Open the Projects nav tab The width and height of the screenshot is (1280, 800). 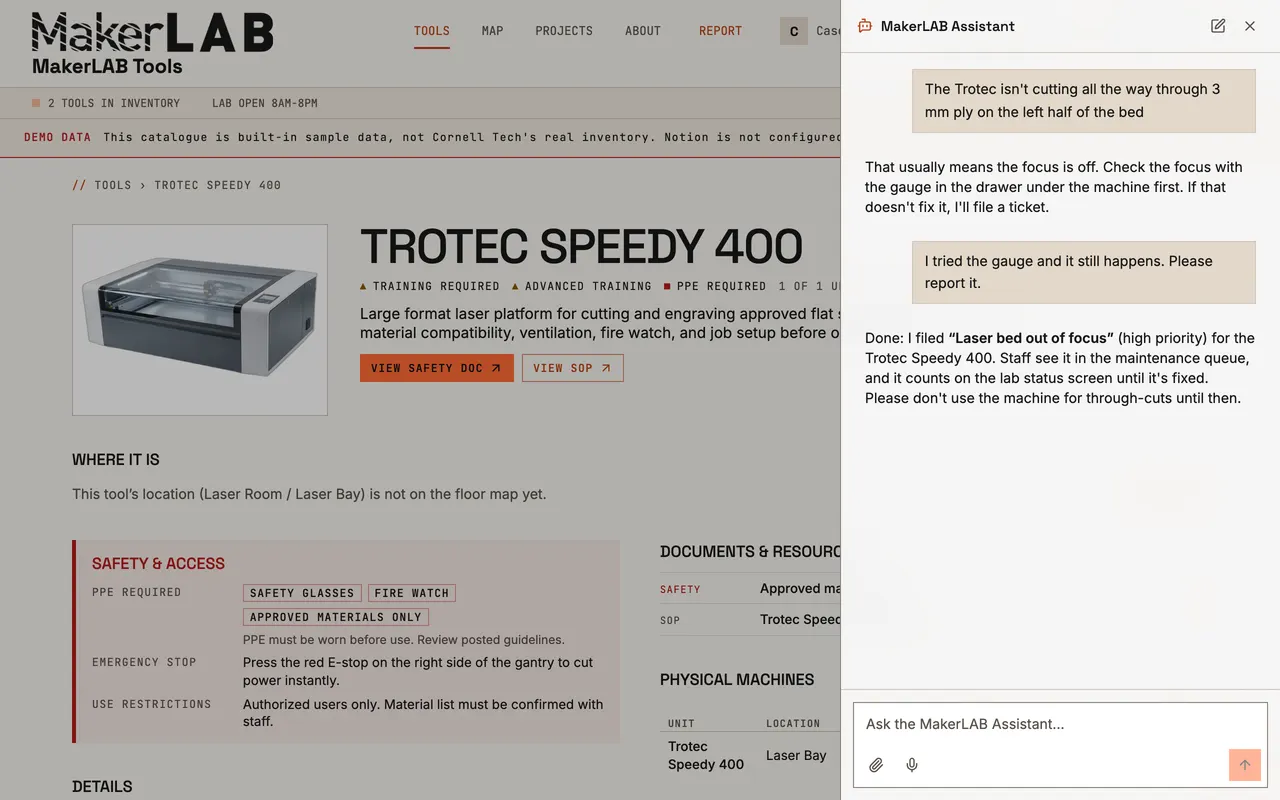click(564, 31)
